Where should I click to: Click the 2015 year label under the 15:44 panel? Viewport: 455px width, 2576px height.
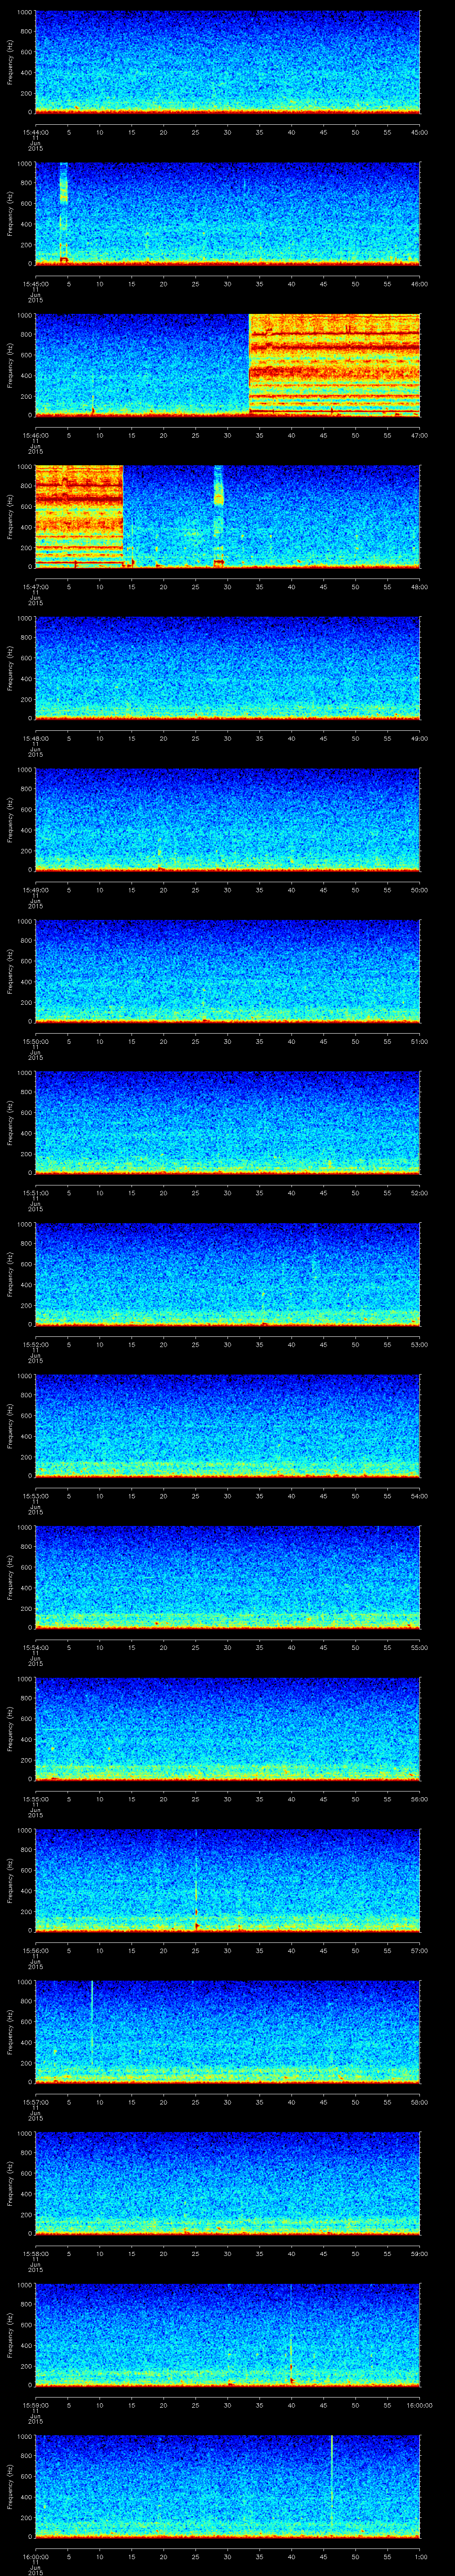pyautogui.click(x=35, y=150)
